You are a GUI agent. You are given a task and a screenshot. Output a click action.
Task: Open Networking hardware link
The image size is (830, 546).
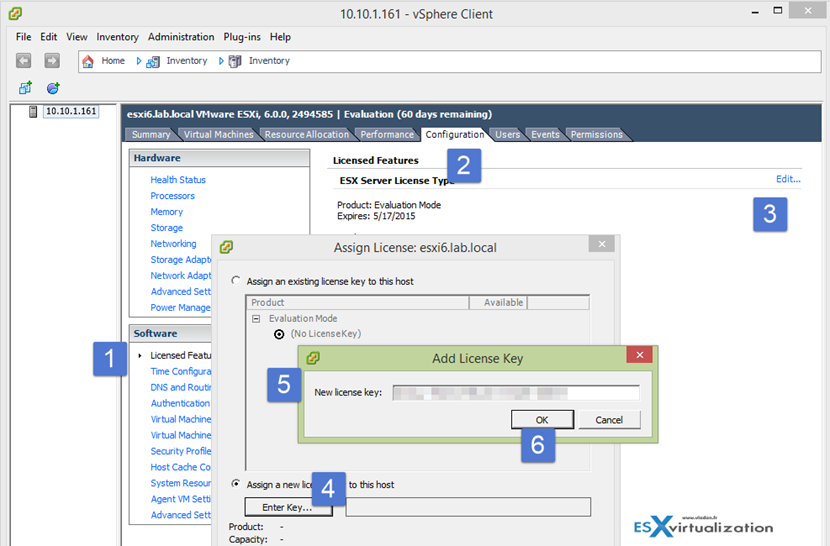point(173,244)
